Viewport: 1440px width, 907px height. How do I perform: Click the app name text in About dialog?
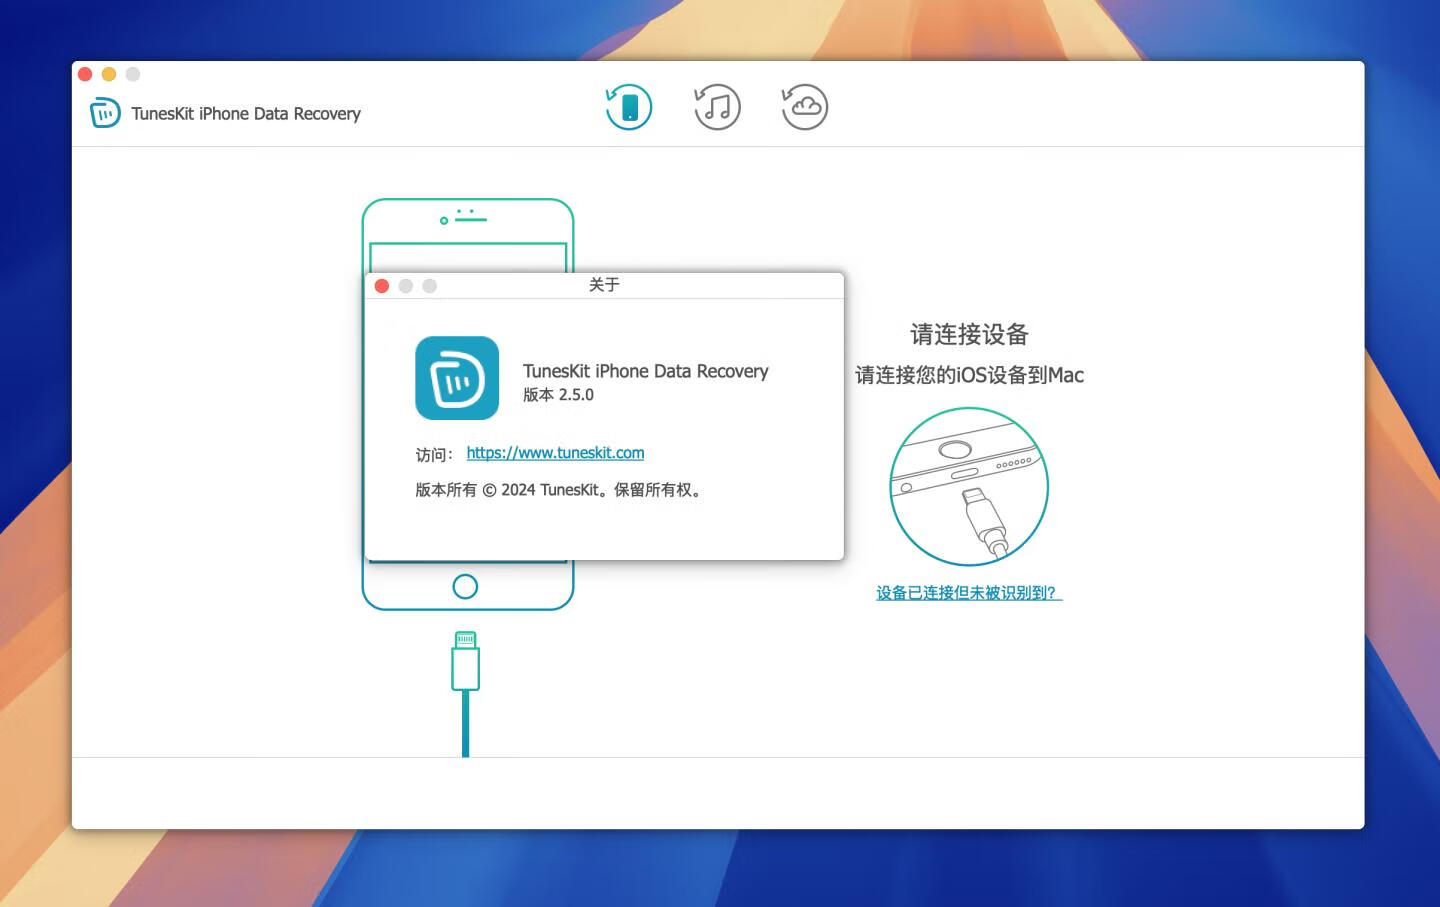tap(646, 371)
